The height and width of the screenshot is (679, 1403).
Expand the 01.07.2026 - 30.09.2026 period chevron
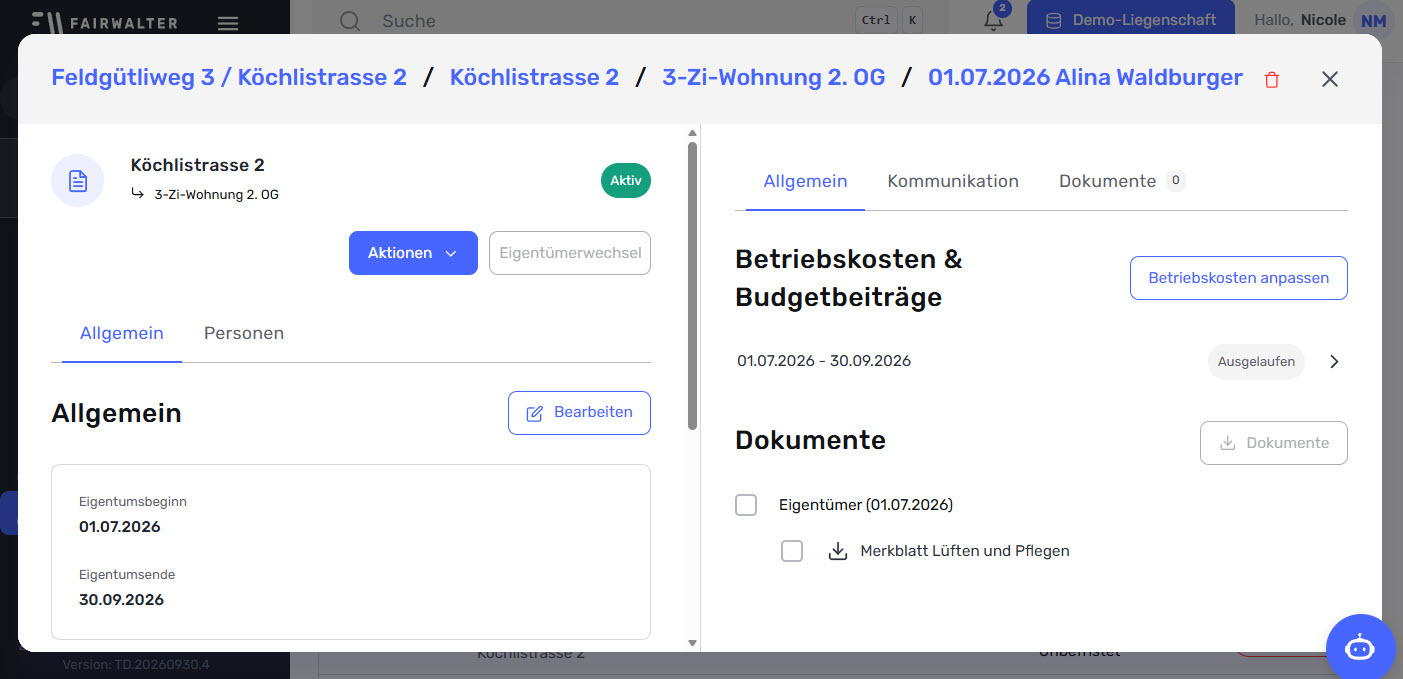1334,362
